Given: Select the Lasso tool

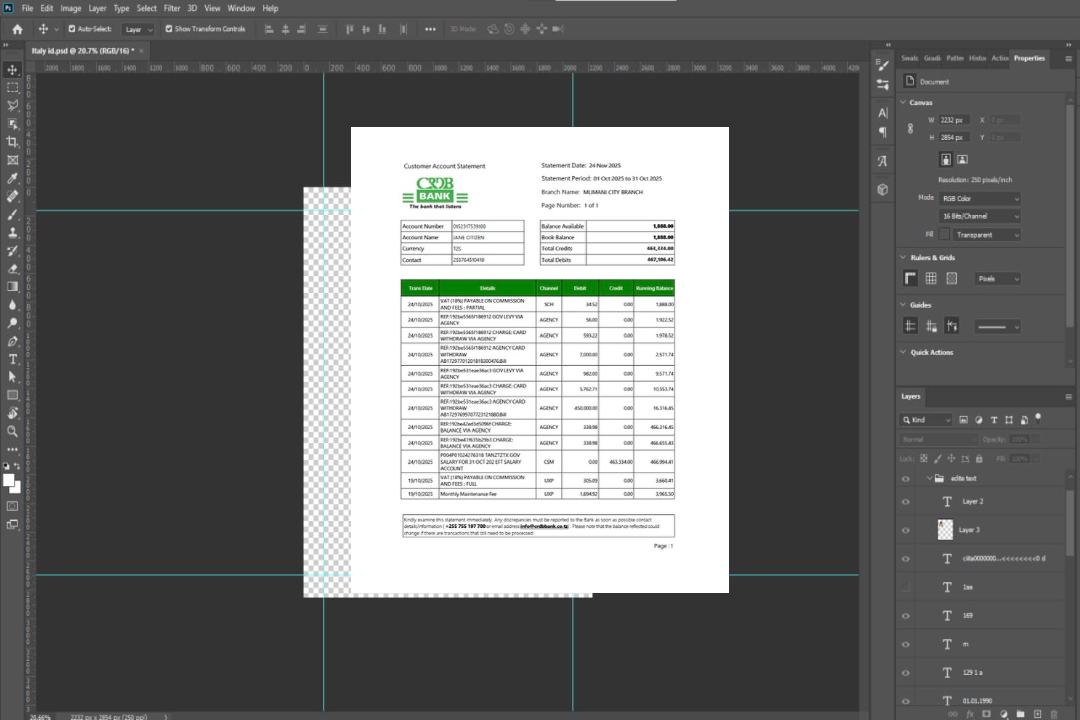Looking at the screenshot, I should click(x=12, y=105).
